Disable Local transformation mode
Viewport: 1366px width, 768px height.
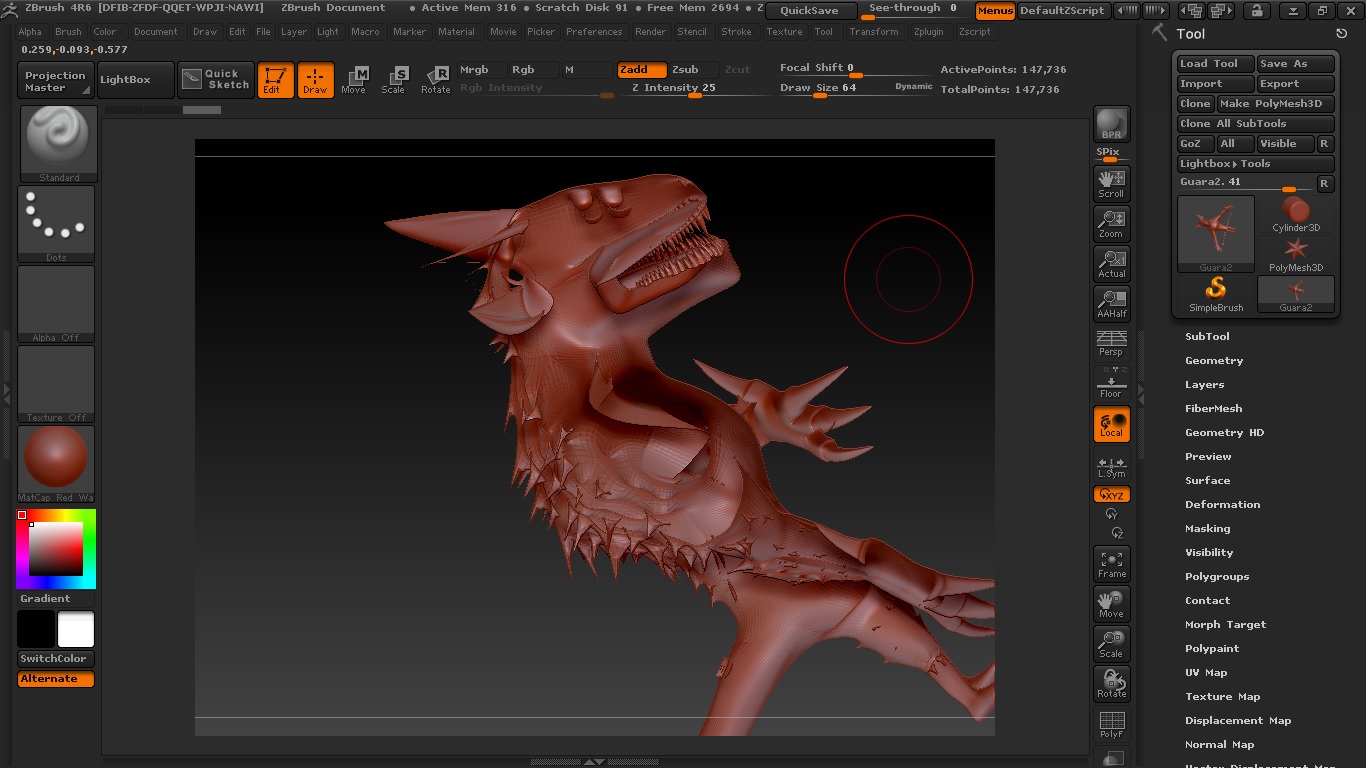coord(1111,424)
